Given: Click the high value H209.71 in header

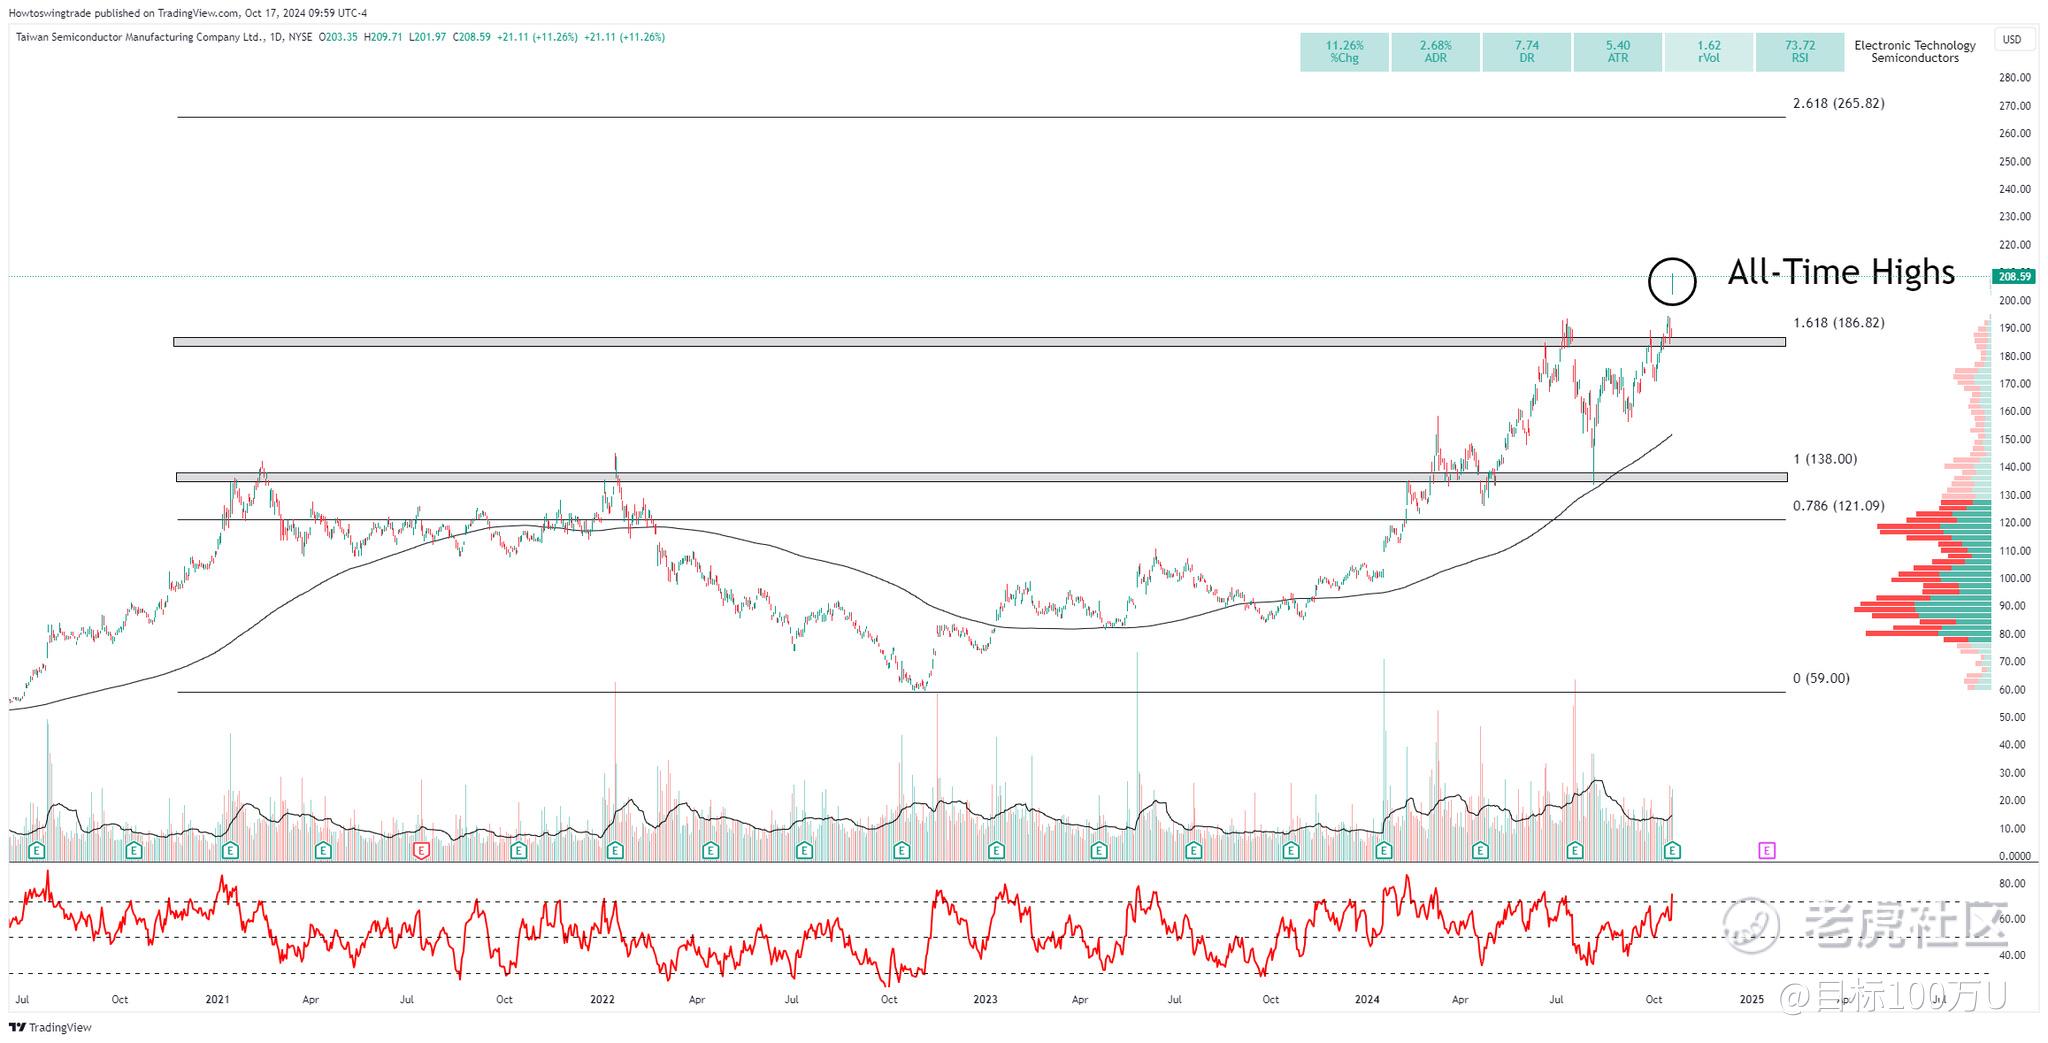Looking at the screenshot, I should pyautogui.click(x=383, y=37).
